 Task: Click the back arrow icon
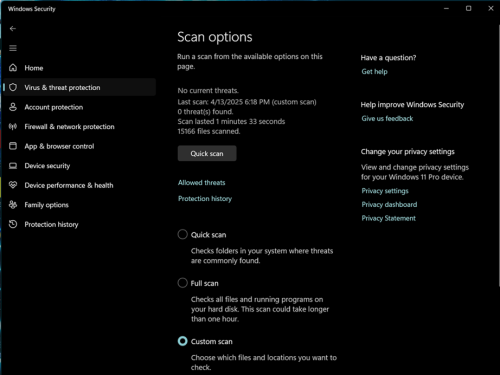point(13,29)
